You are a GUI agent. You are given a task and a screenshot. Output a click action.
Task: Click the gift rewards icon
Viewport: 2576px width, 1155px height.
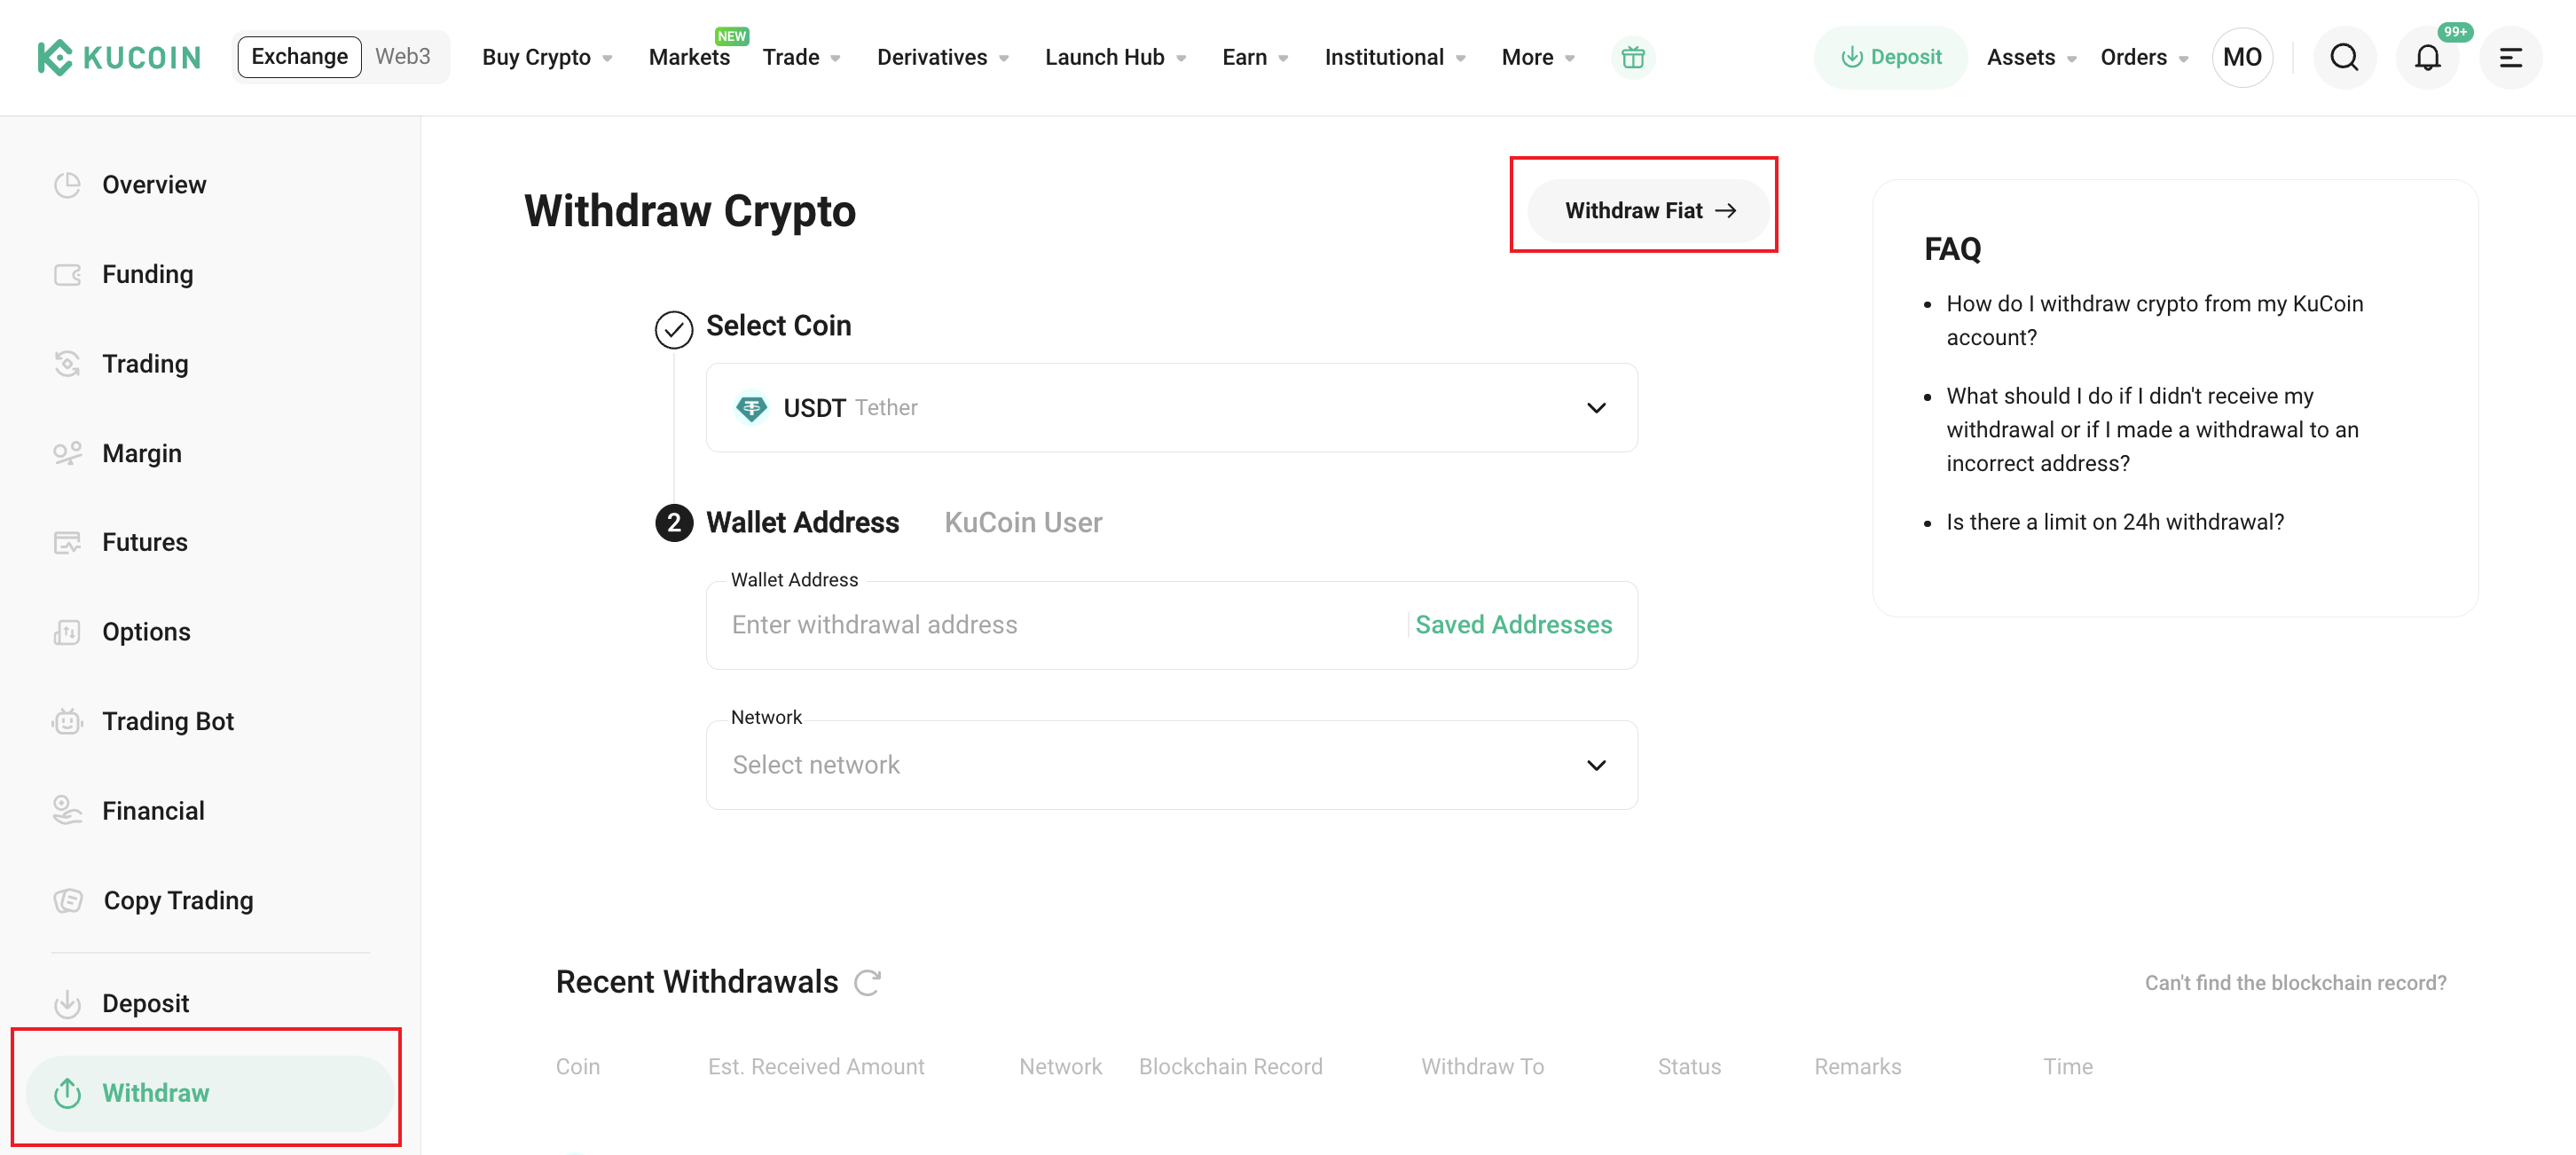[1633, 58]
